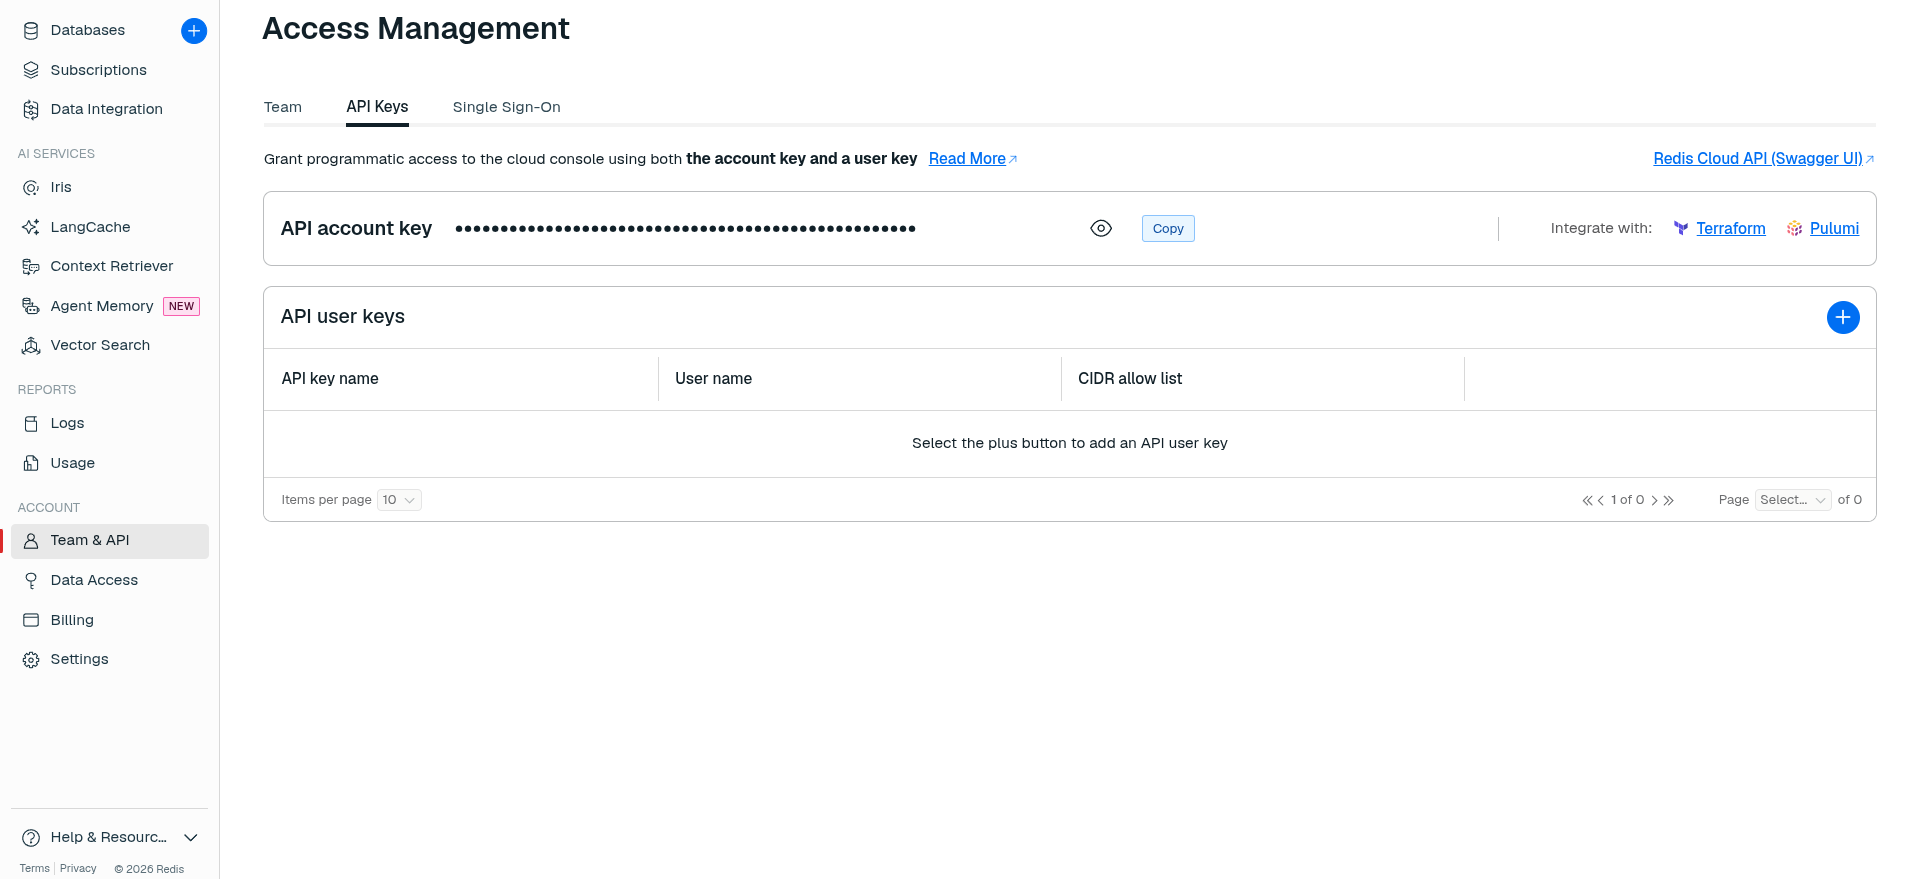The height and width of the screenshot is (879, 1920).
Task: Add a new API user key
Action: 1843,317
